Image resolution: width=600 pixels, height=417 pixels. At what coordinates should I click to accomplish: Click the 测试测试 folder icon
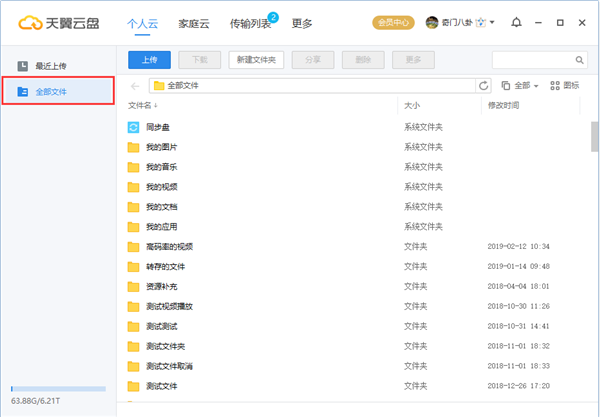click(133, 326)
